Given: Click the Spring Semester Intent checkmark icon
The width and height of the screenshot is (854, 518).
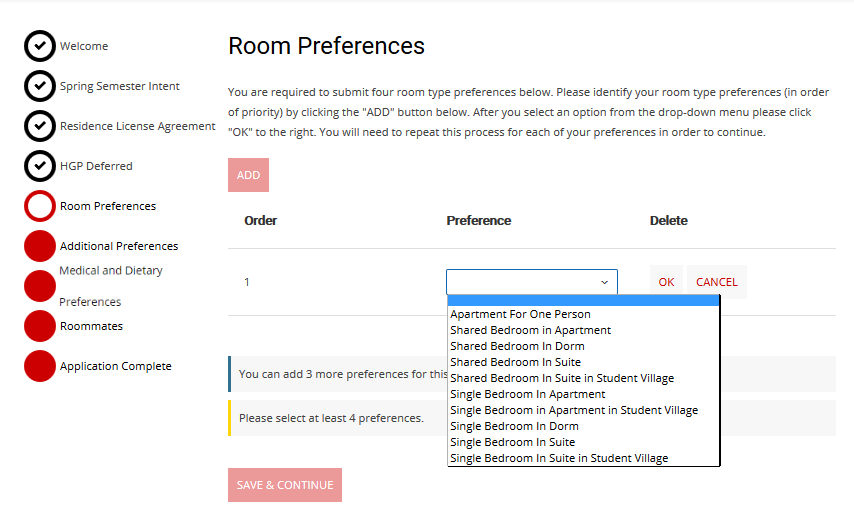Looking at the screenshot, I should pyautogui.click(x=39, y=86).
